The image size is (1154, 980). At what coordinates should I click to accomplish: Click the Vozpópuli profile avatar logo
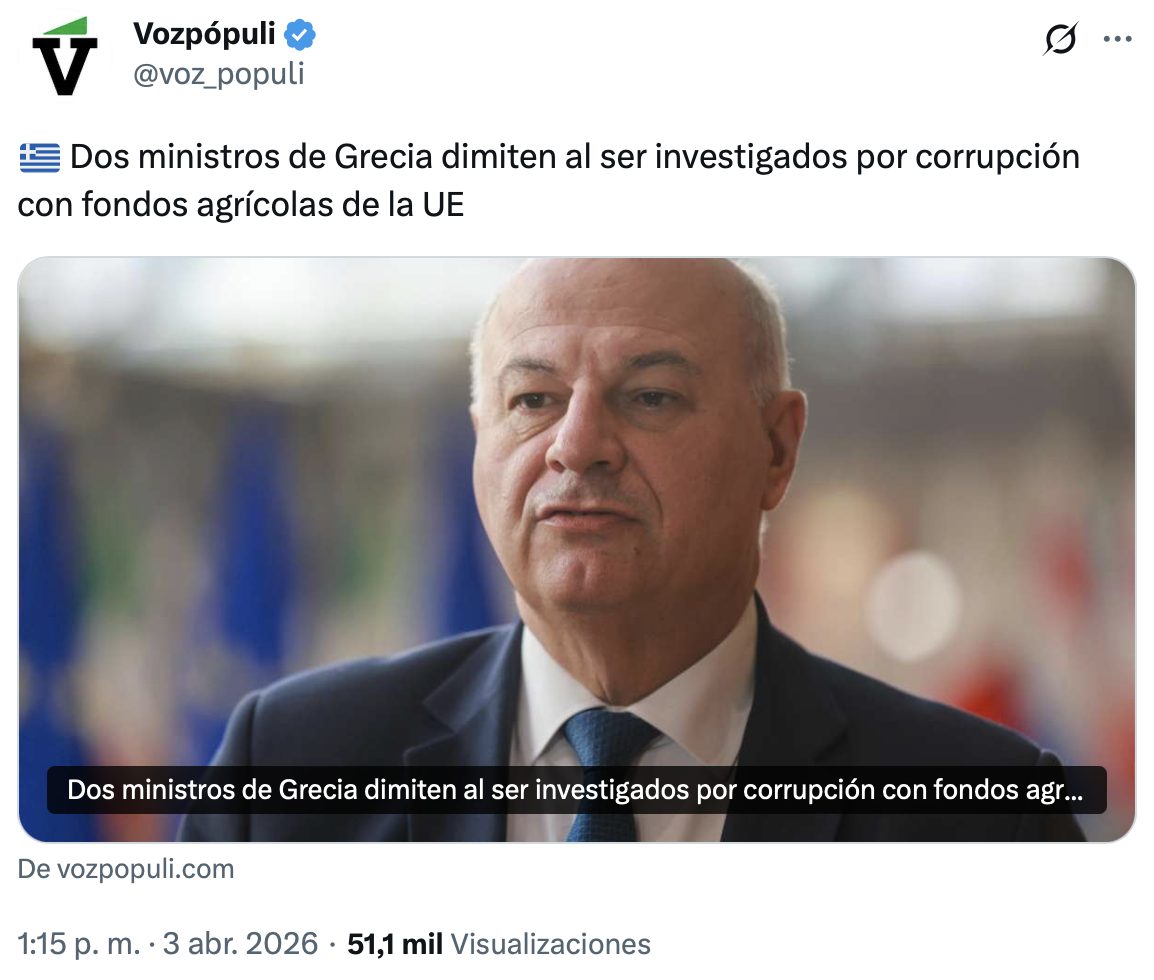65,56
